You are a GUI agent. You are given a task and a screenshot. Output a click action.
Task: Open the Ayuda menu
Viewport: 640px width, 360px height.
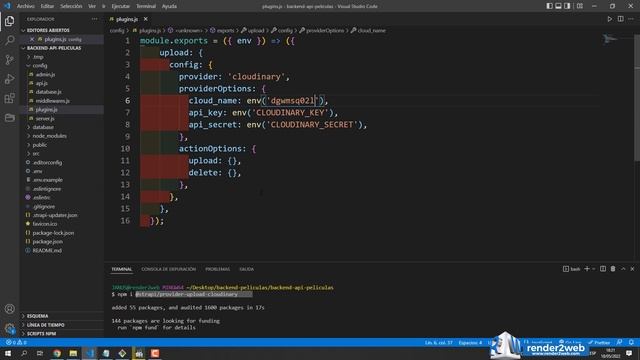(169, 6)
